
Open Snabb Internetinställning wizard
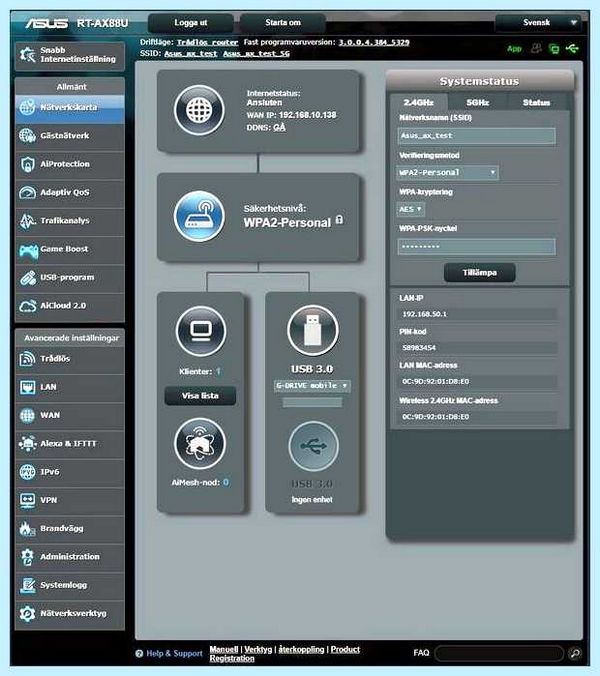click(70, 55)
